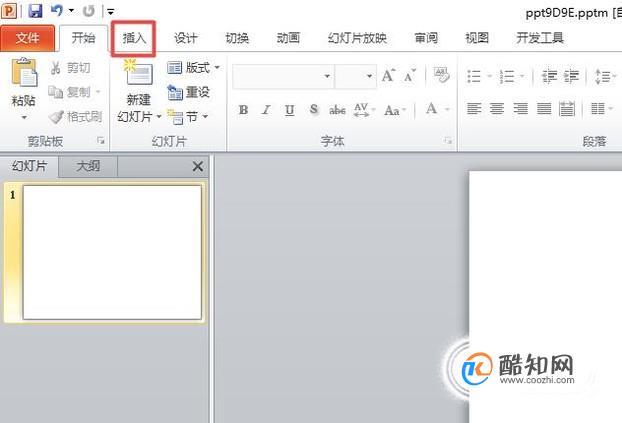Toggle text Shadow formatting
This screenshot has width=622, height=423.
(313, 109)
